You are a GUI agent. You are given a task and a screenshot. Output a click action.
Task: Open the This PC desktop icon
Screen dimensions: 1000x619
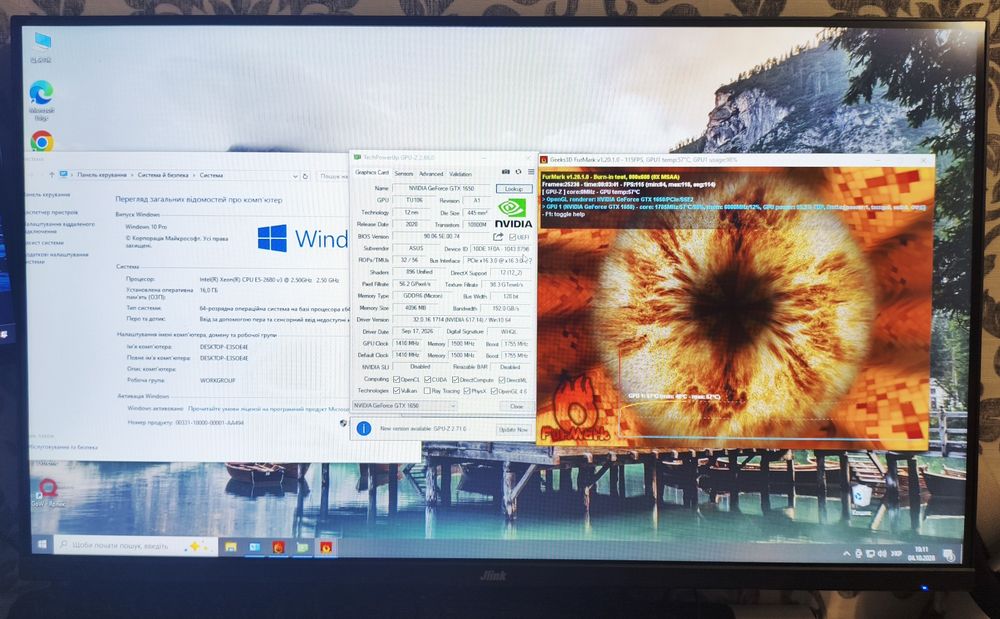click(41, 47)
